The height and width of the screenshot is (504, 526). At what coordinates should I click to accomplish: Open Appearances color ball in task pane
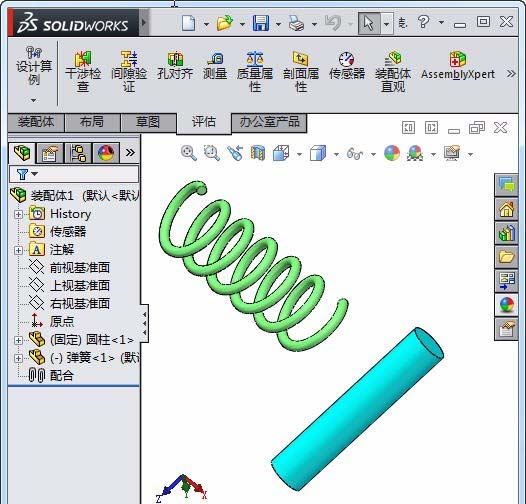coord(506,305)
